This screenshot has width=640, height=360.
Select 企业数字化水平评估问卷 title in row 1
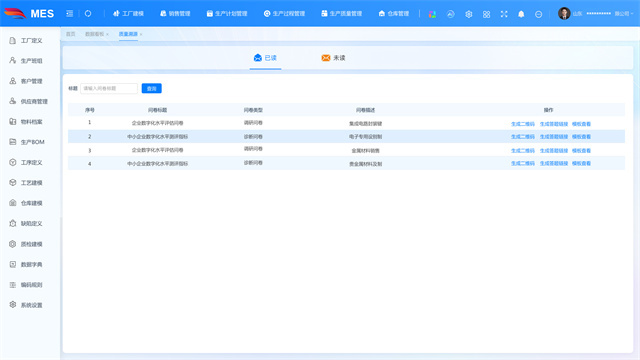pyautogui.click(x=158, y=123)
